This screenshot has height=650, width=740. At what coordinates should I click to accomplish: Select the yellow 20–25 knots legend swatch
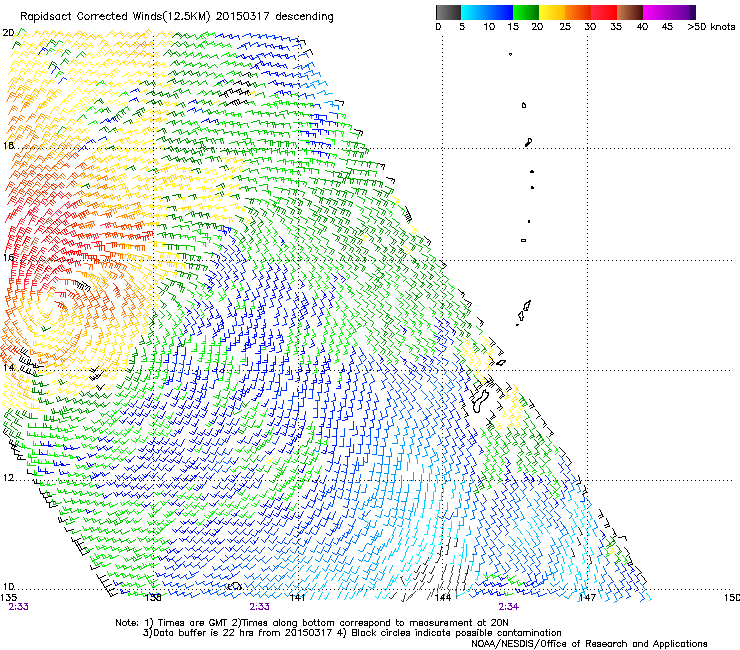tap(552, 12)
